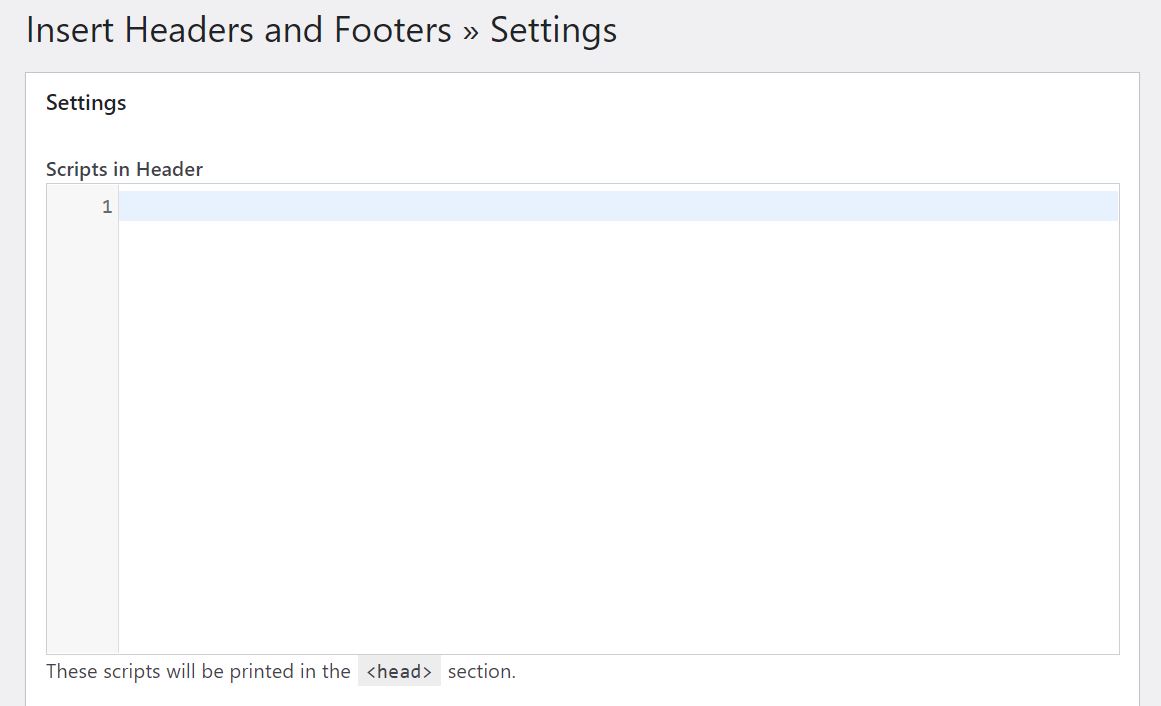The width and height of the screenshot is (1161, 706).
Task: Click the word "Footers" in the page title
Action: [393, 30]
